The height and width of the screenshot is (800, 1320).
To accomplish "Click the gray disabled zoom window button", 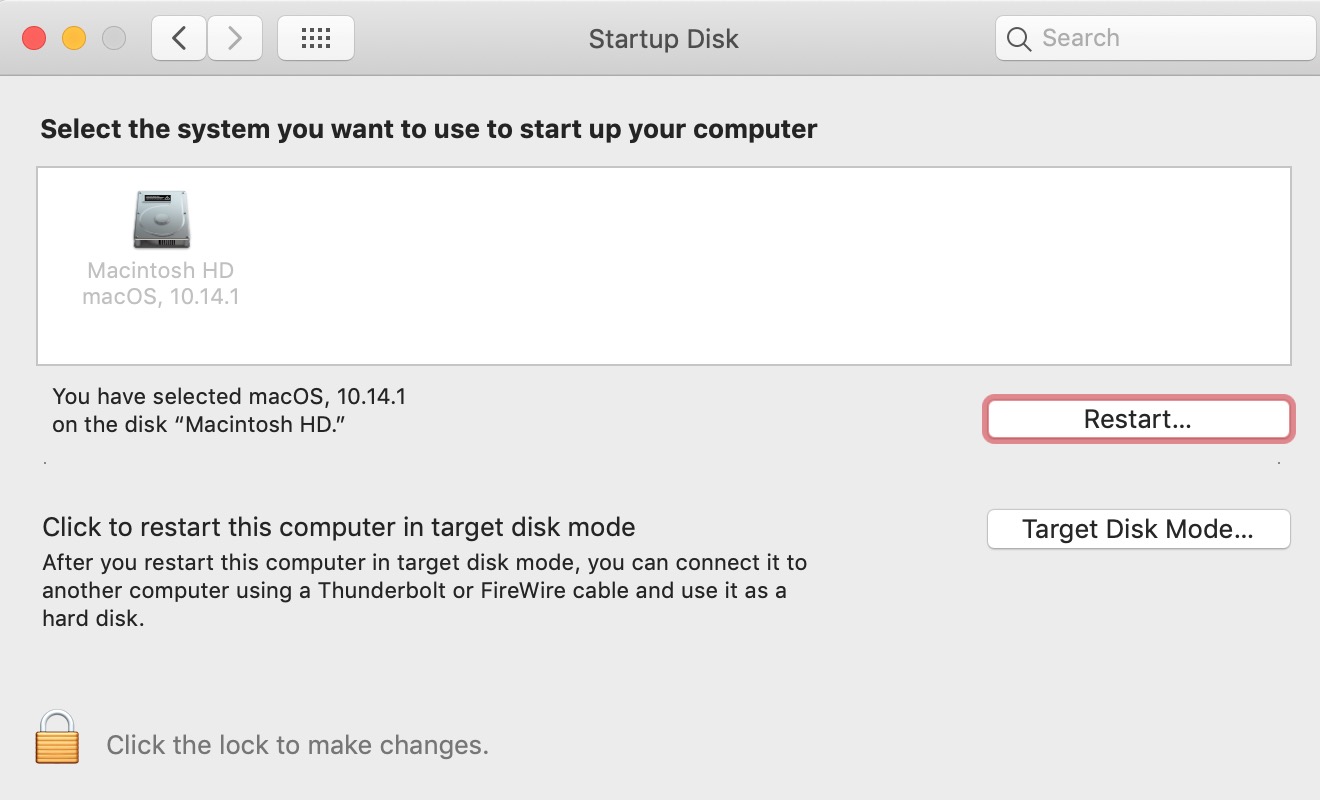I will [x=114, y=39].
